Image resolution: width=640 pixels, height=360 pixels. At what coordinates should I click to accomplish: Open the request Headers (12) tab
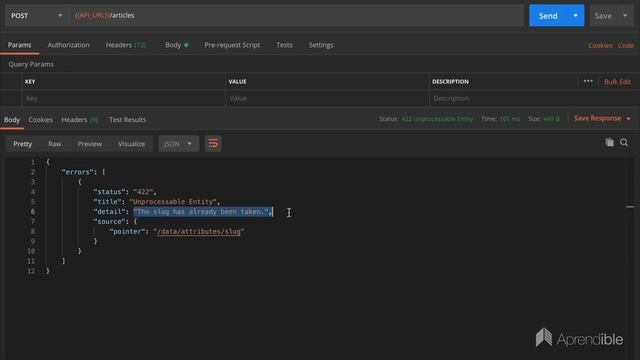(x=126, y=45)
